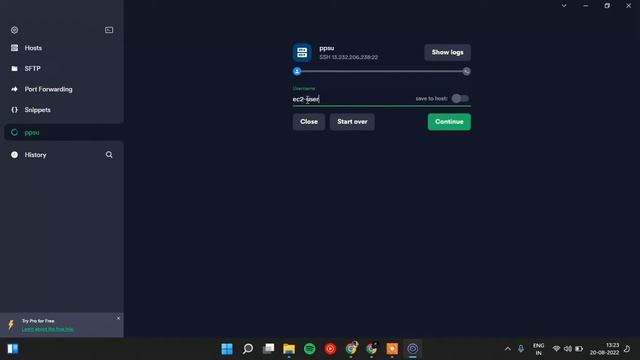Open the widgets icon at taskbar left
The height and width of the screenshot is (360, 640).
click(13, 349)
